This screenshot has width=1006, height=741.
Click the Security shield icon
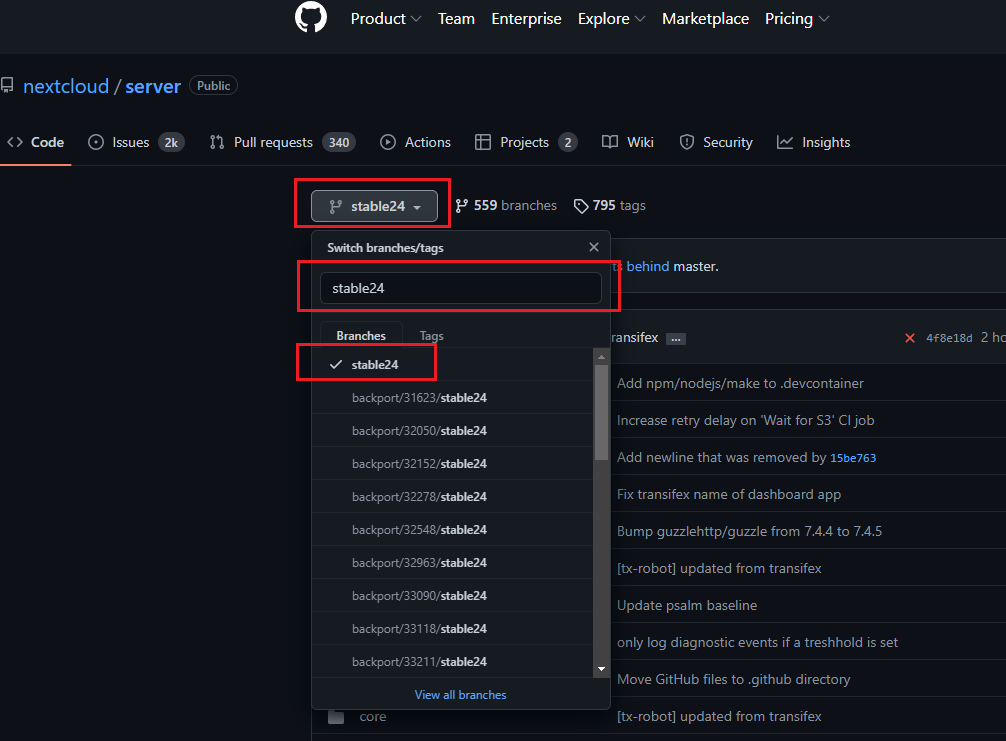[686, 142]
